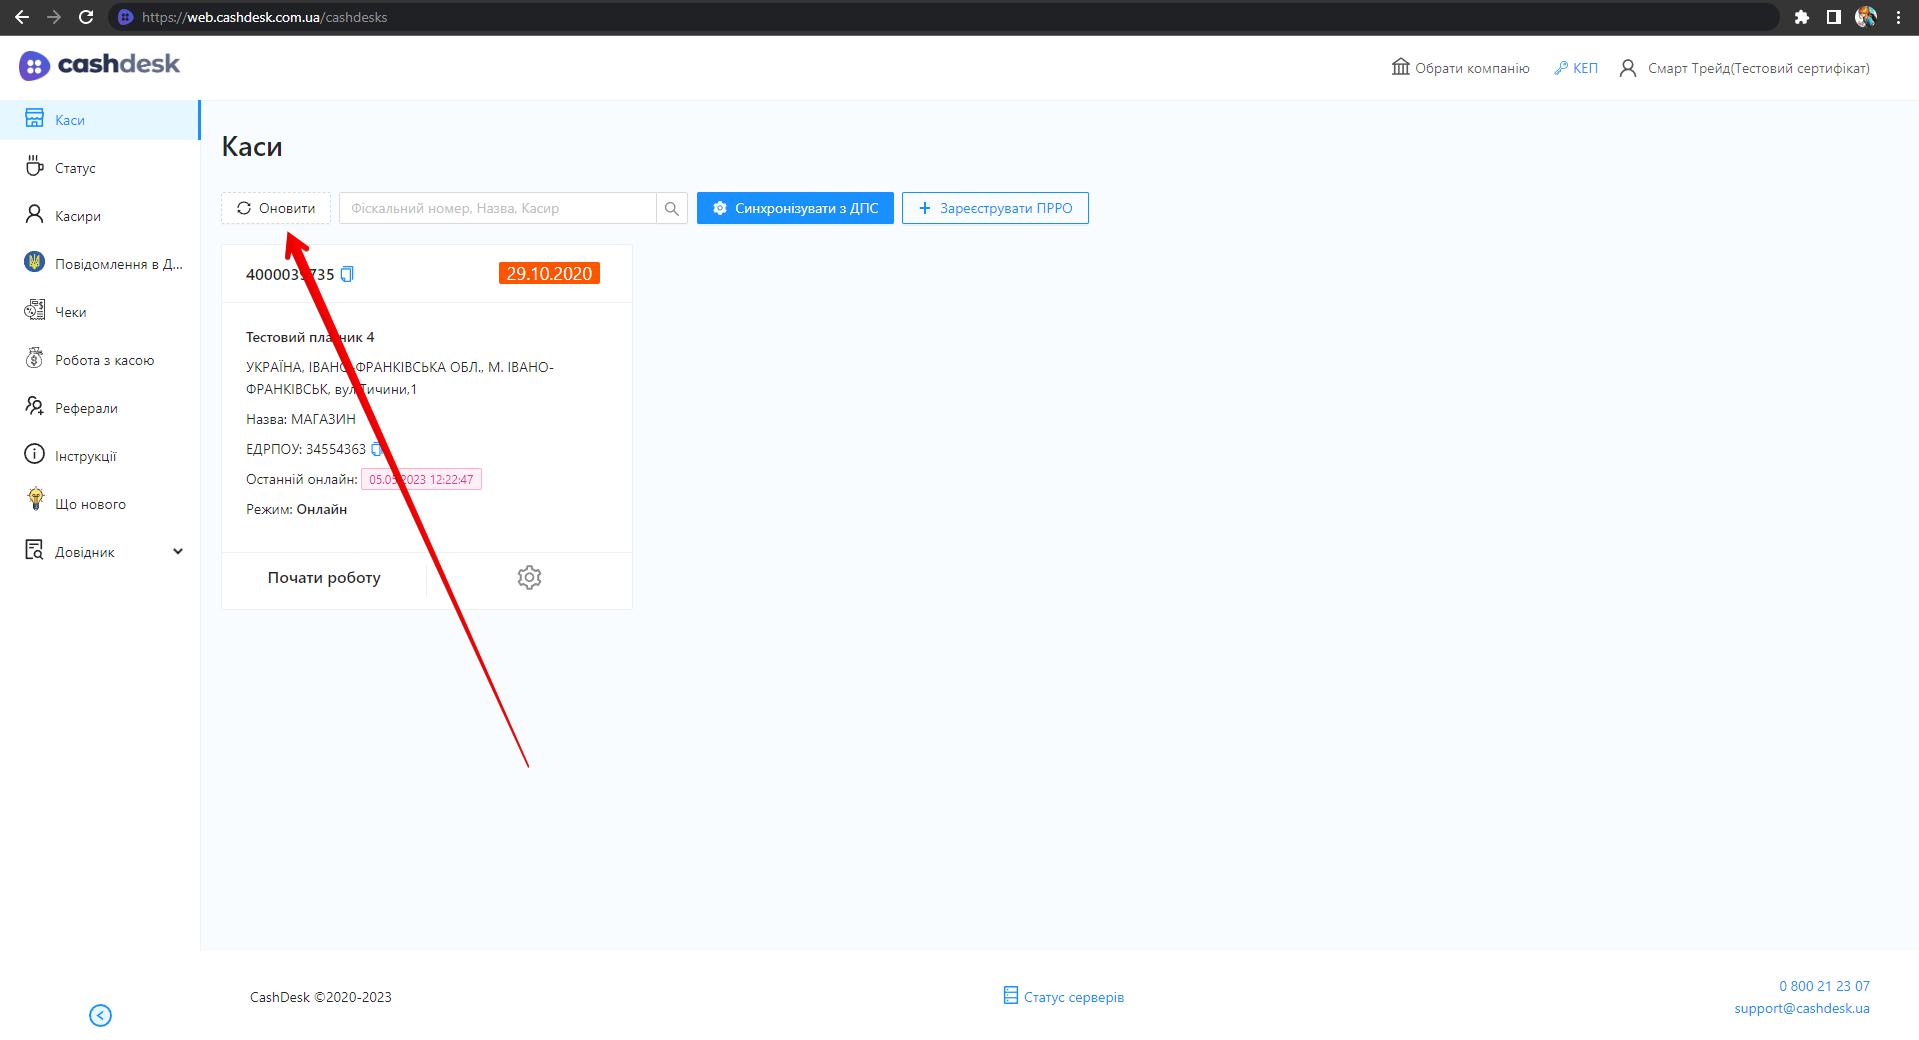The width and height of the screenshot is (1919, 1040).
Task: Open the Чеки menu item
Action: coord(70,312)
